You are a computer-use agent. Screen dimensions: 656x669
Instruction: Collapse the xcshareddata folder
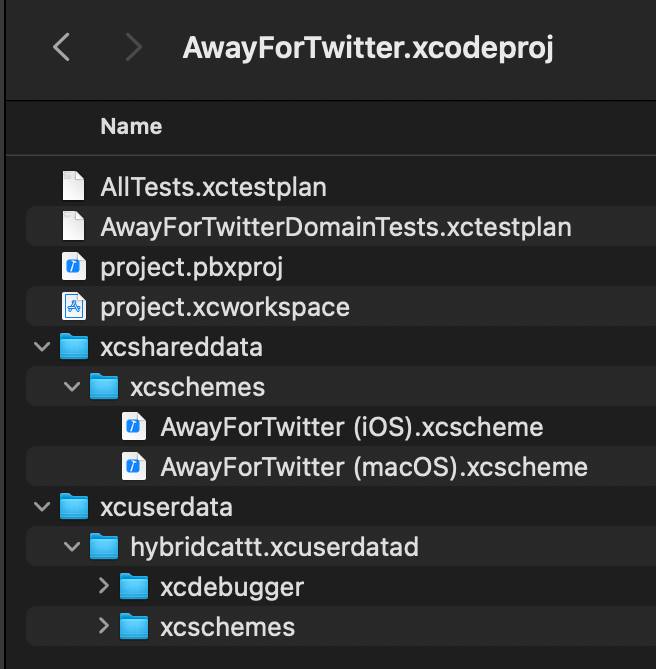(42, 347)
